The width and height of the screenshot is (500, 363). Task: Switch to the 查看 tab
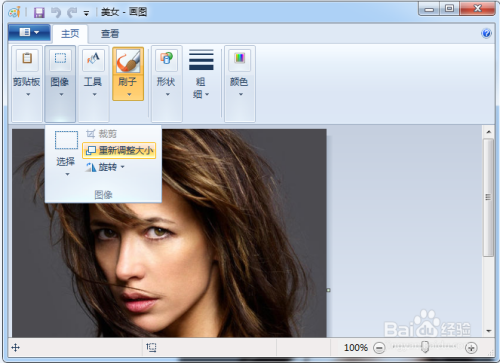click(x=110, y=33)
